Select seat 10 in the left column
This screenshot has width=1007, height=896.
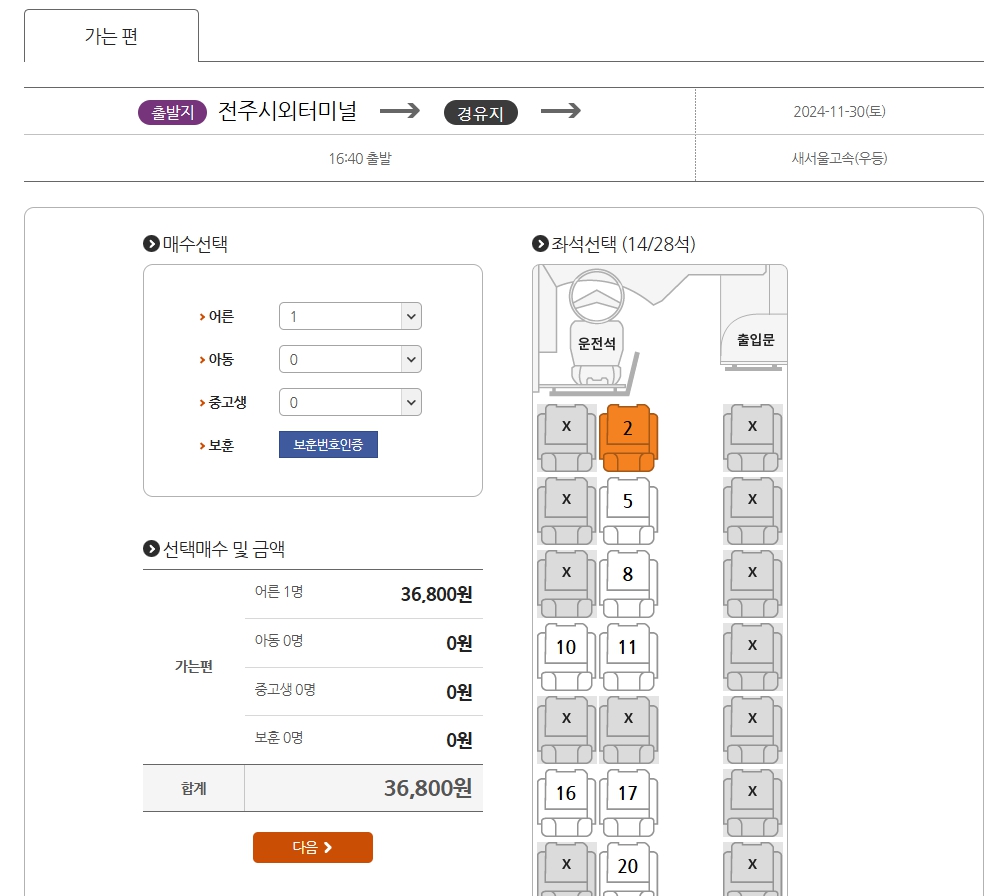[x=565, y=647]
